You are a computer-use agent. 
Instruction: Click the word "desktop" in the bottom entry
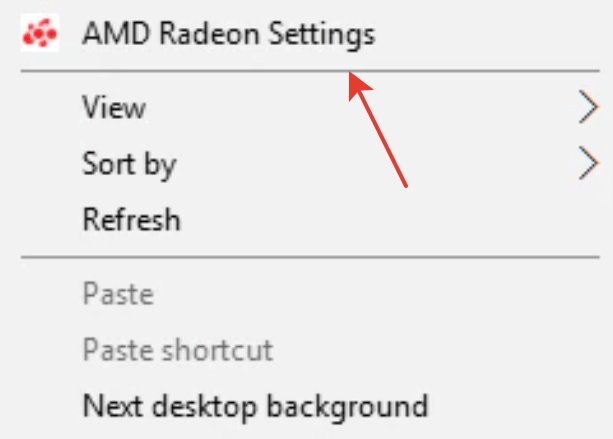click(x=204, y=407)
